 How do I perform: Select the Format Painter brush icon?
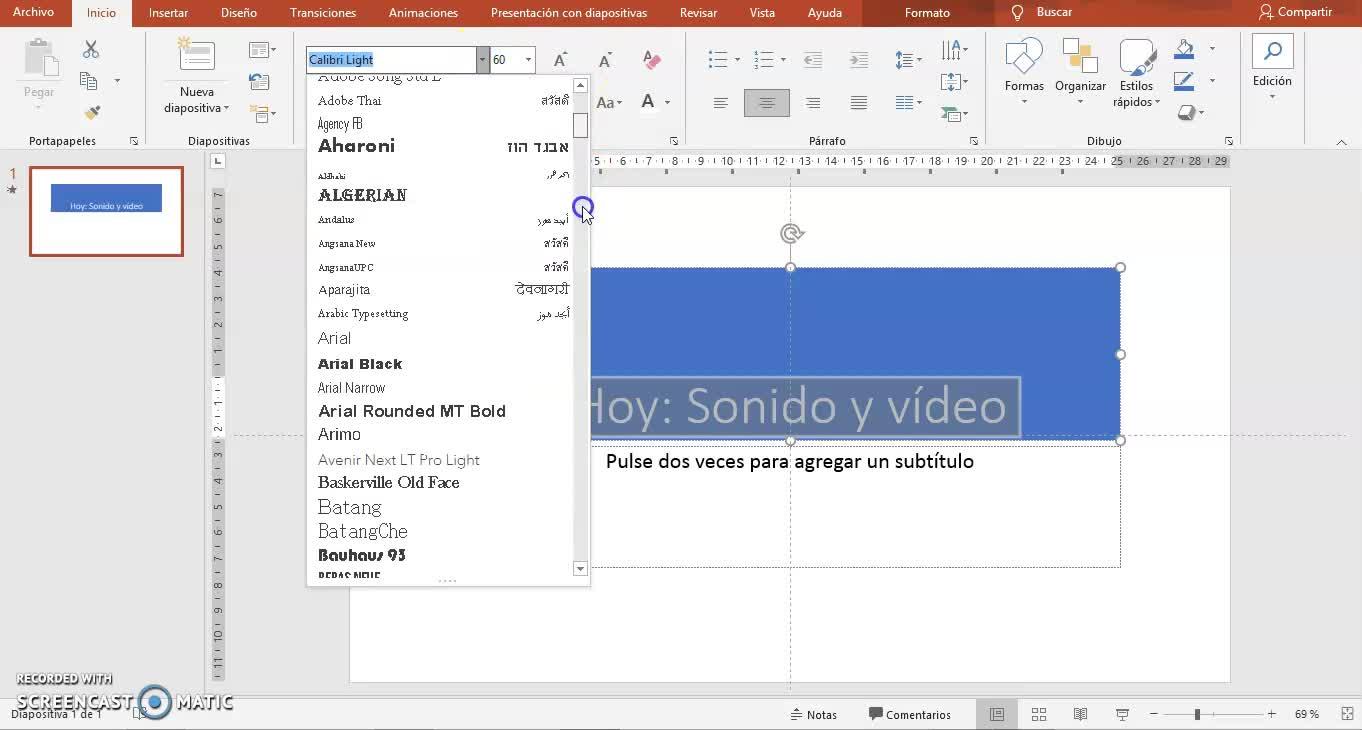[92, 113]
